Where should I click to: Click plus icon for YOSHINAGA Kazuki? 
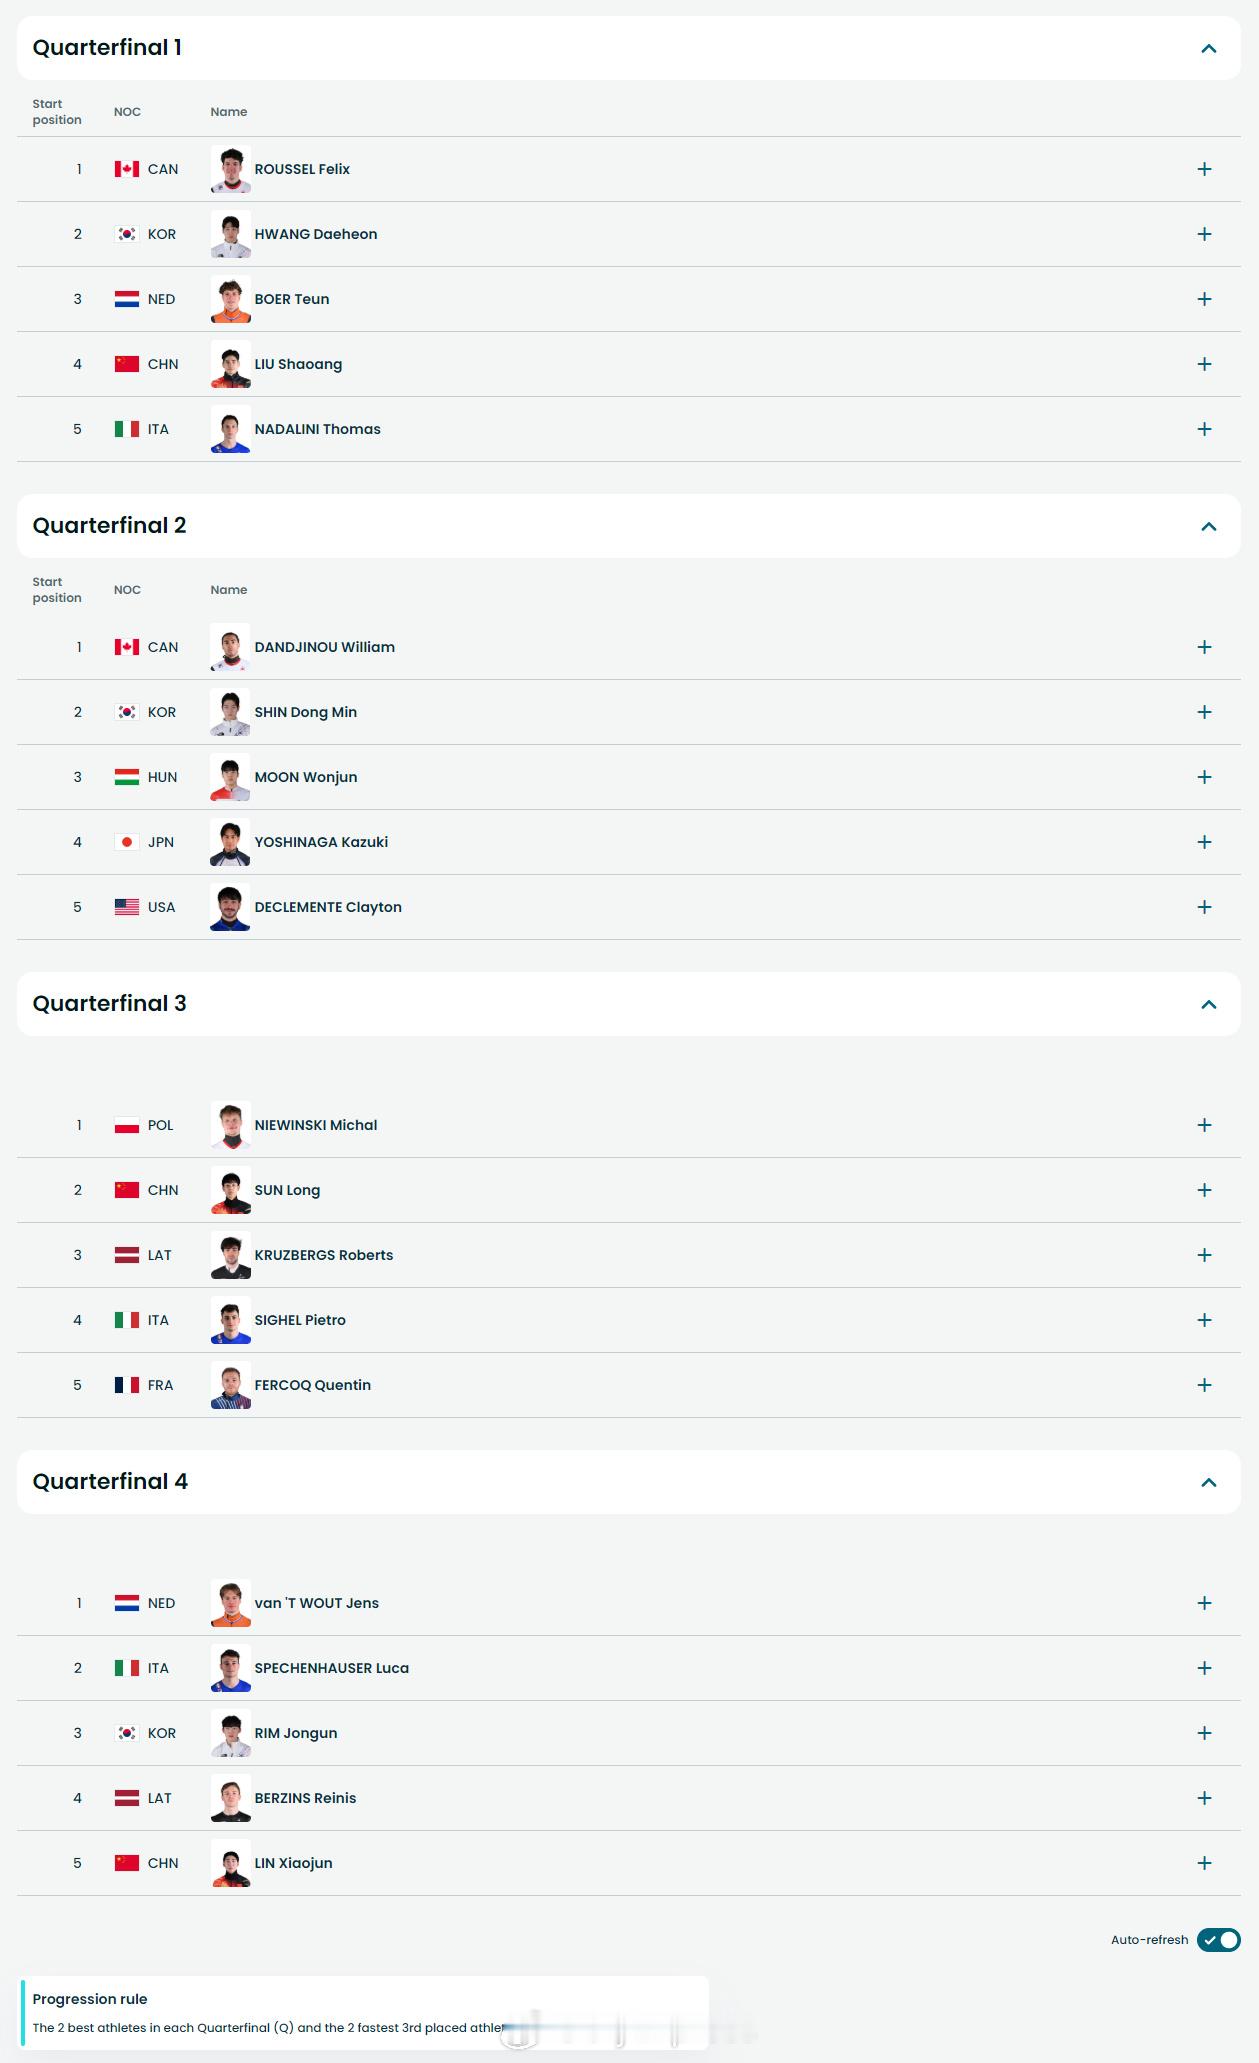pyautogui.click(x=1204, y=842)
